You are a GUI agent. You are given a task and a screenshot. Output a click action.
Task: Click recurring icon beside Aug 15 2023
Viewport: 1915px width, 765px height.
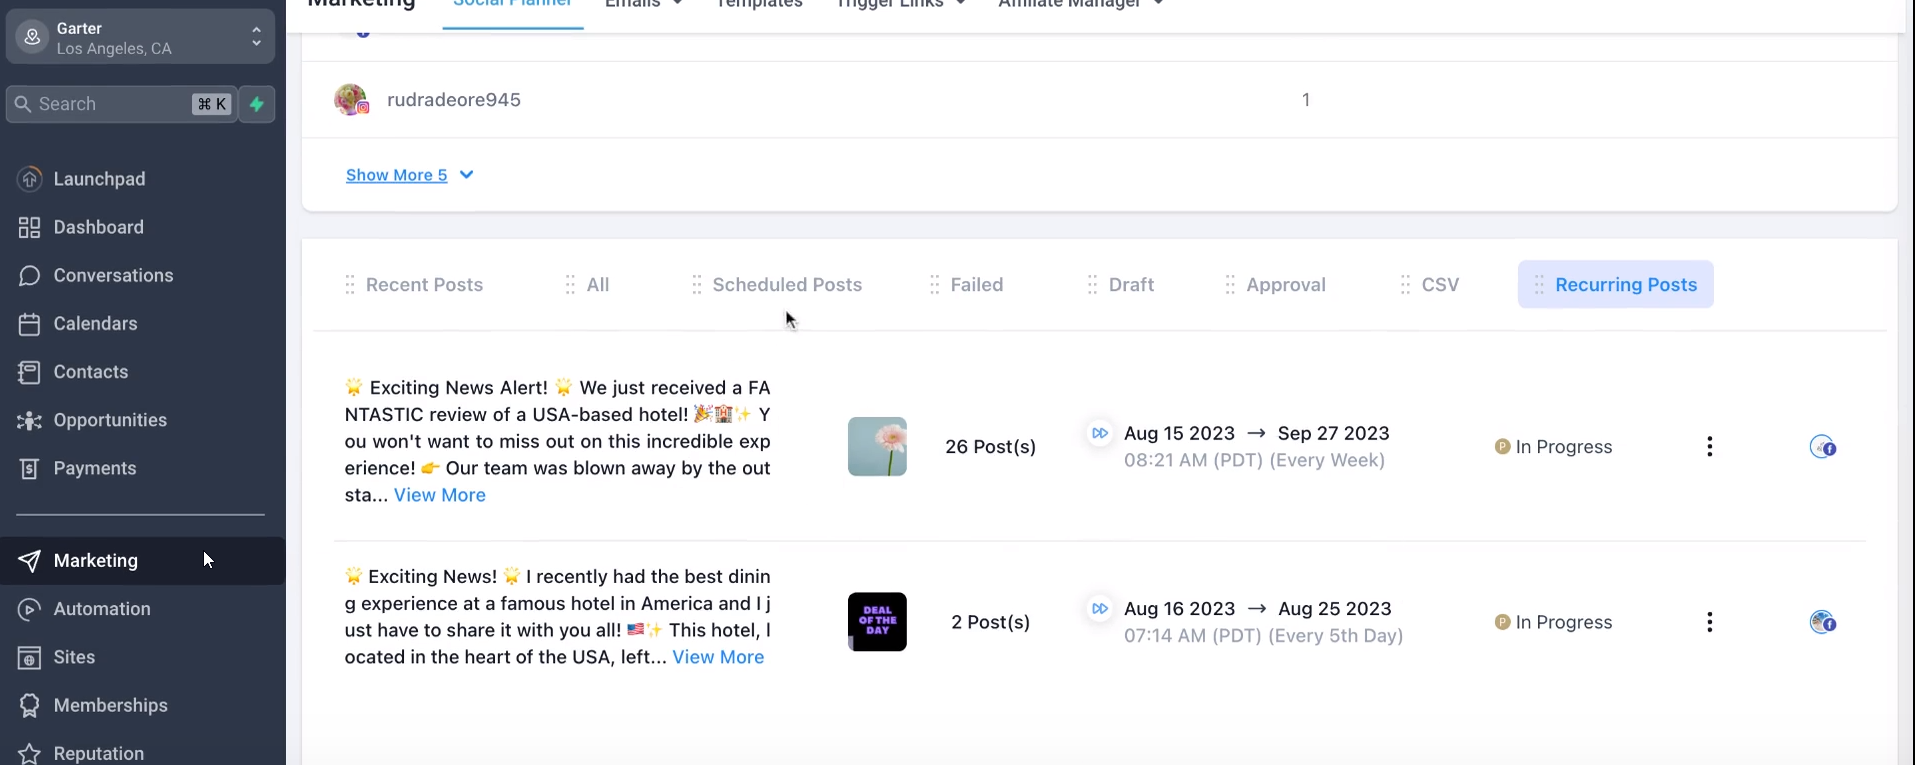pos(1100,433)
